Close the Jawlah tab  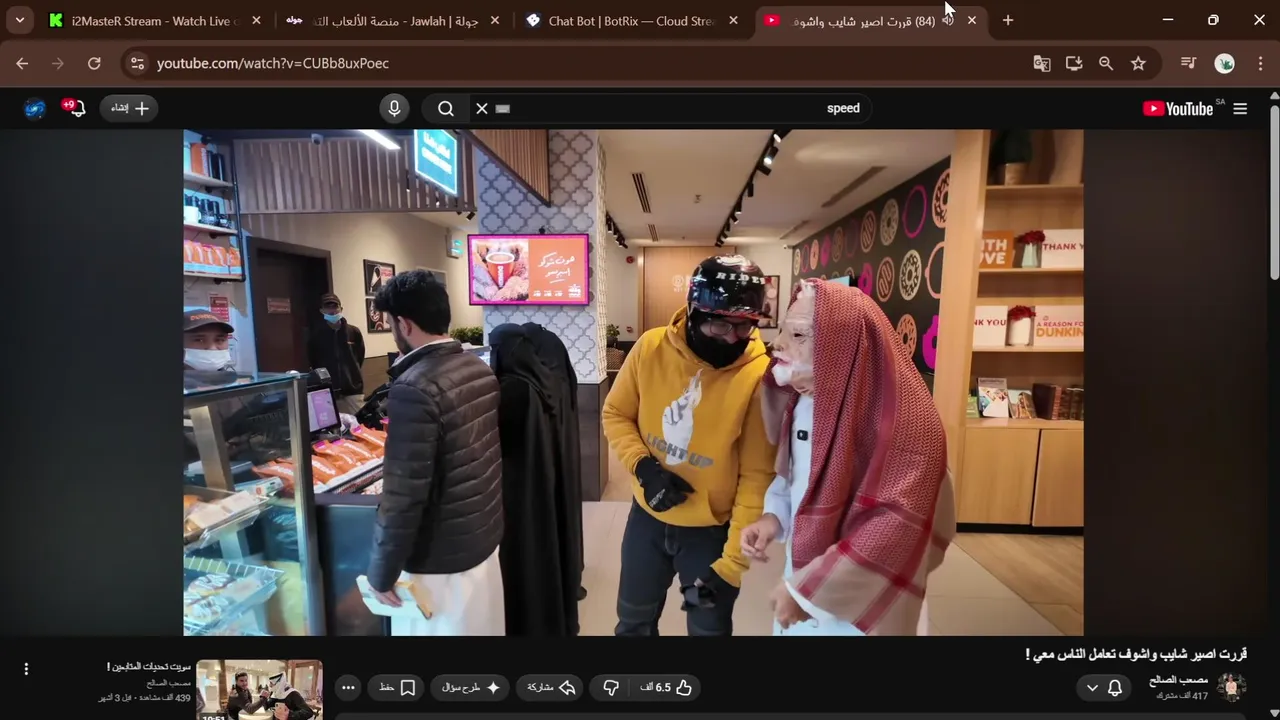click(x=495, y=20)
